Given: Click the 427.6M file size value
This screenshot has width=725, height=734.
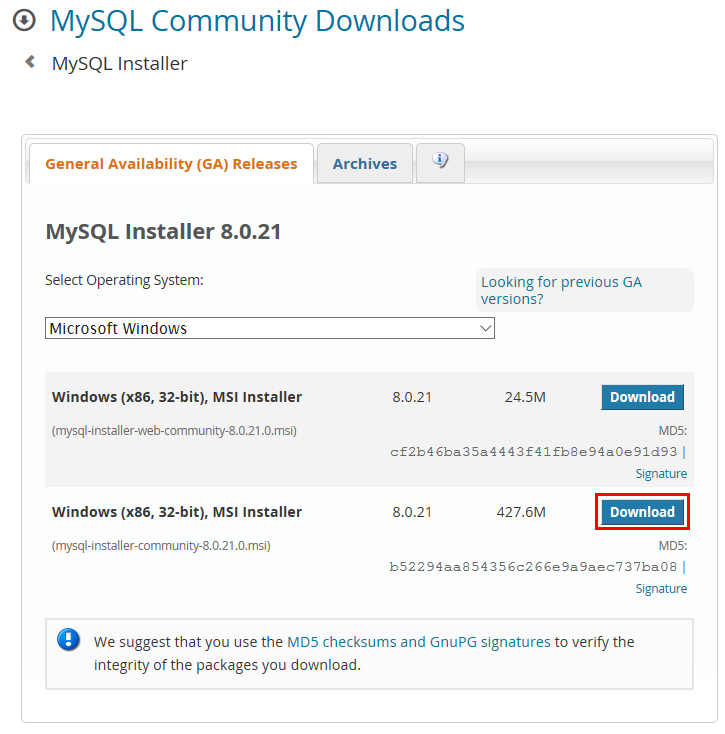Looking at the screenshot, I should (x=521, y=512).
